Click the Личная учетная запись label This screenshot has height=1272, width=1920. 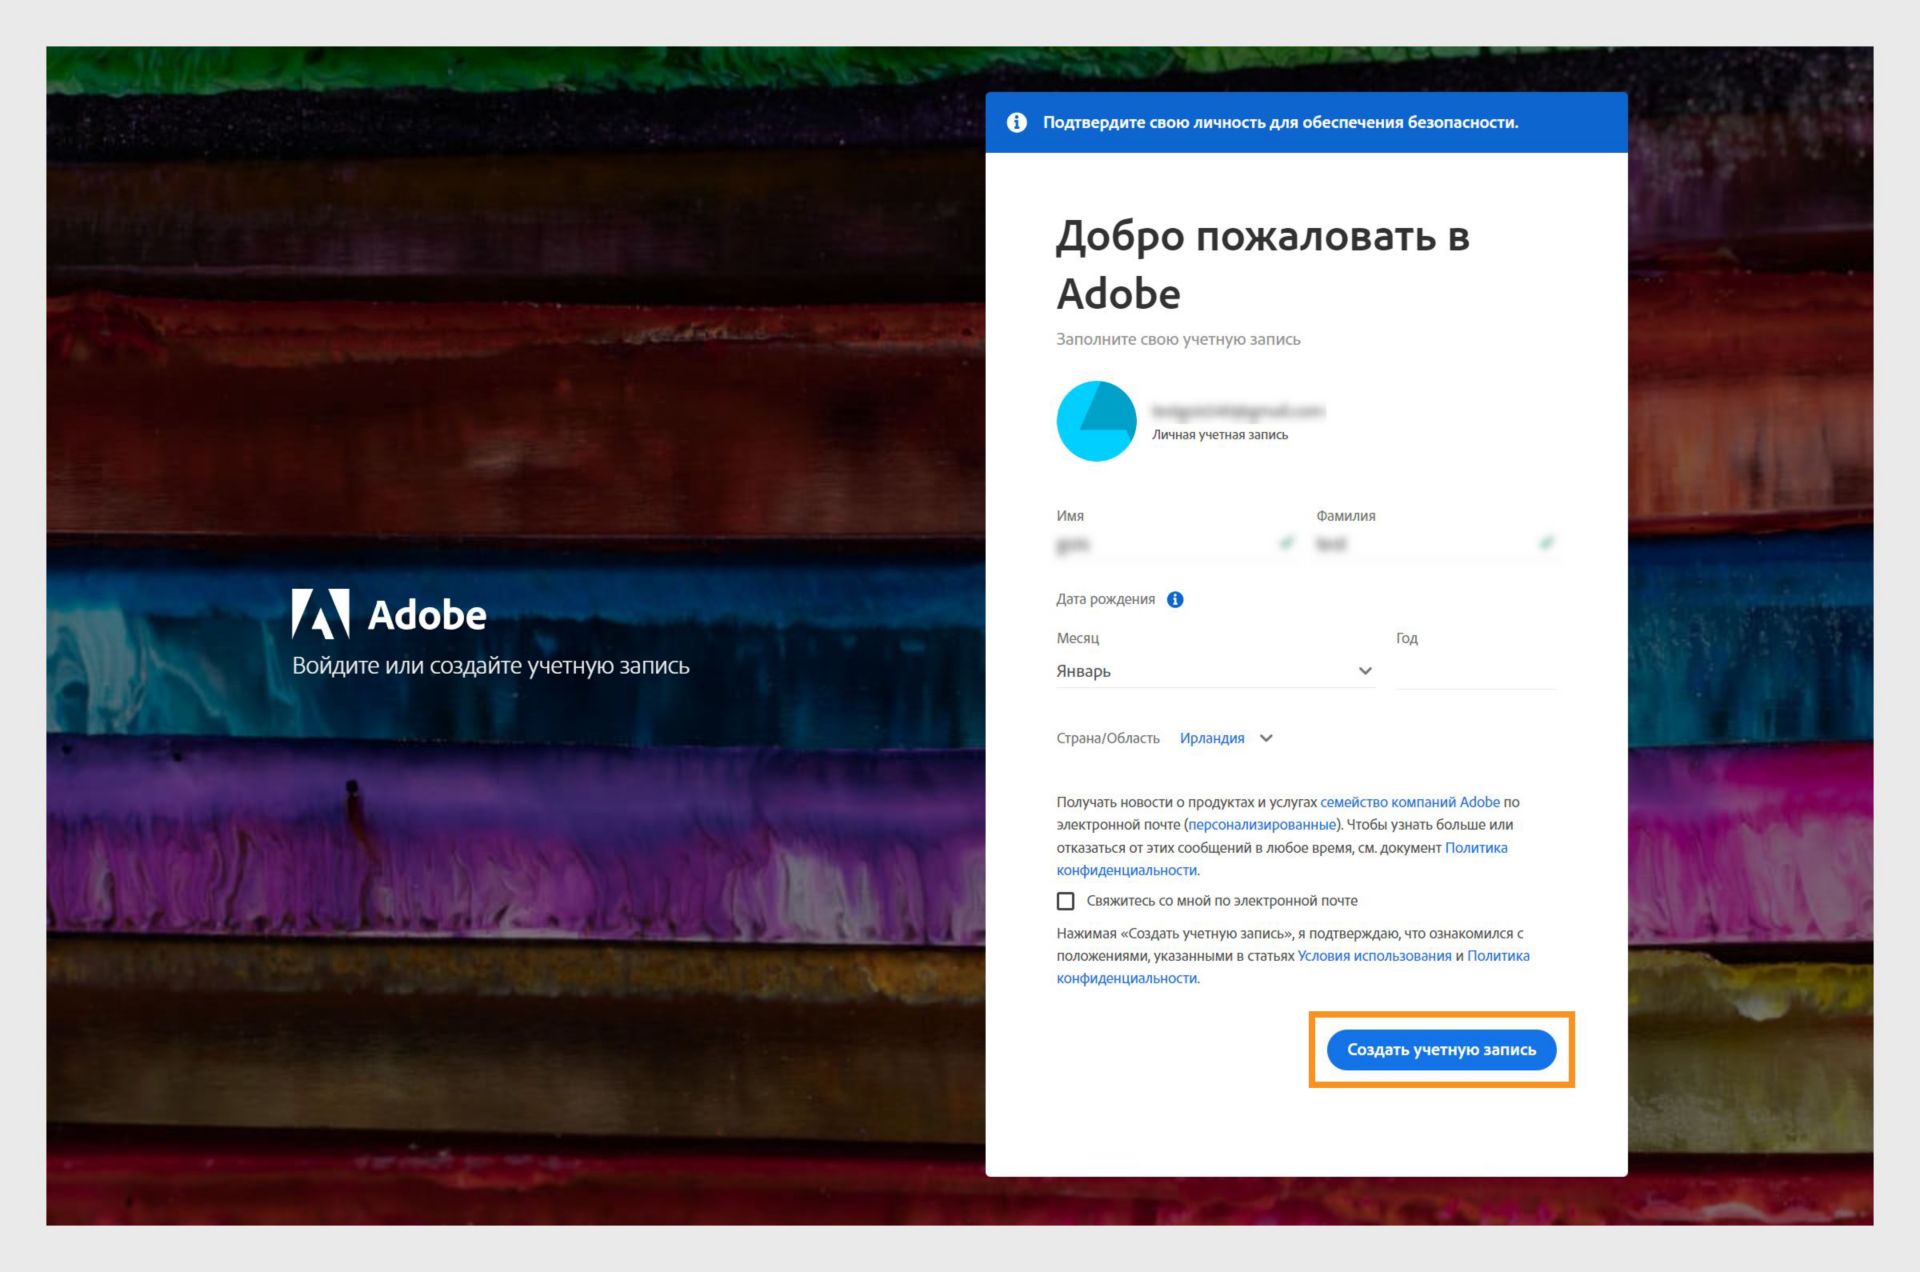coord(1220,435)
